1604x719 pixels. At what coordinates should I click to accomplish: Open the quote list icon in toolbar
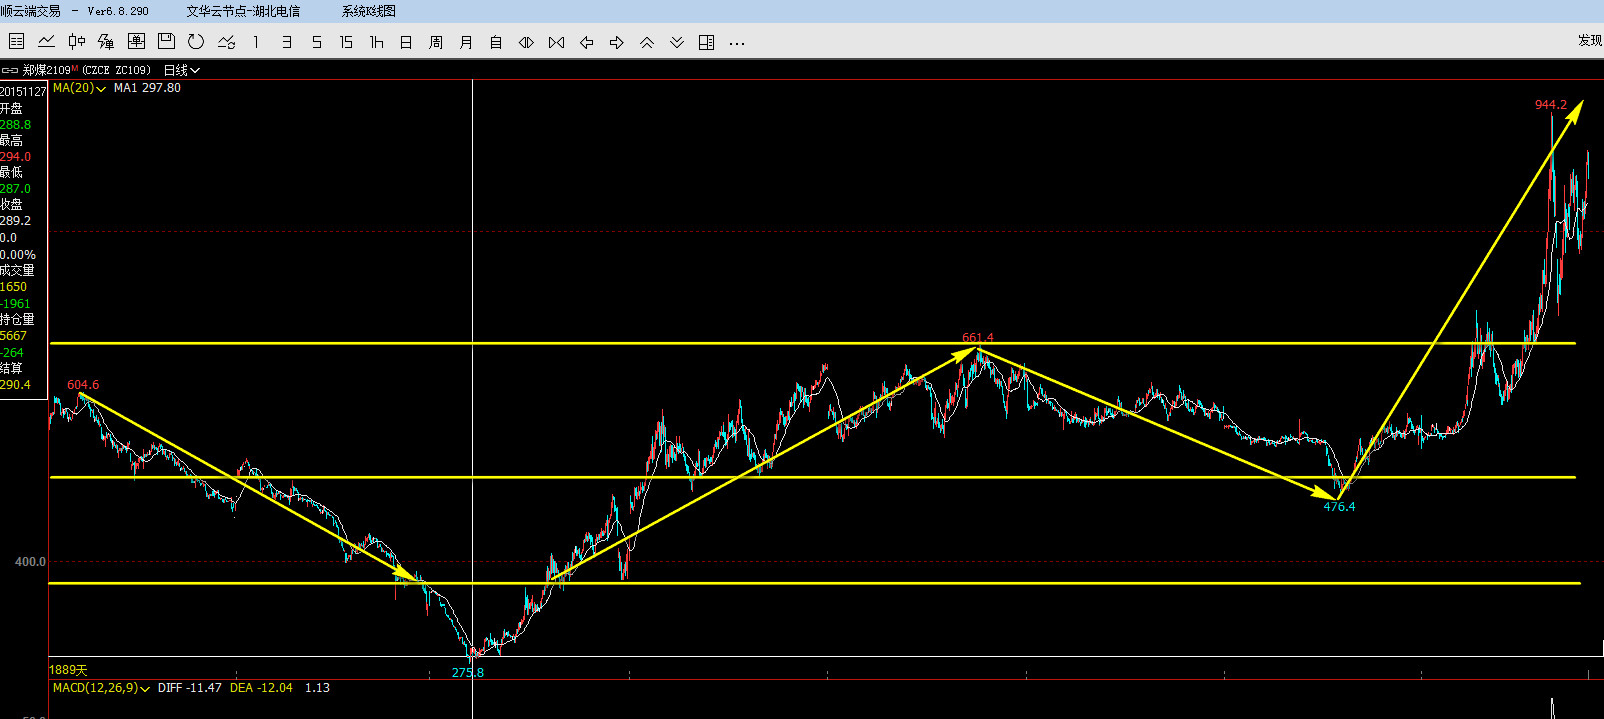[x=16, y=42]
